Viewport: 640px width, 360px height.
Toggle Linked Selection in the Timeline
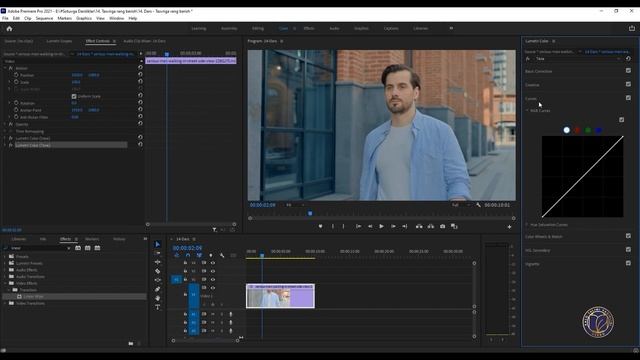[x=199, y=255]
